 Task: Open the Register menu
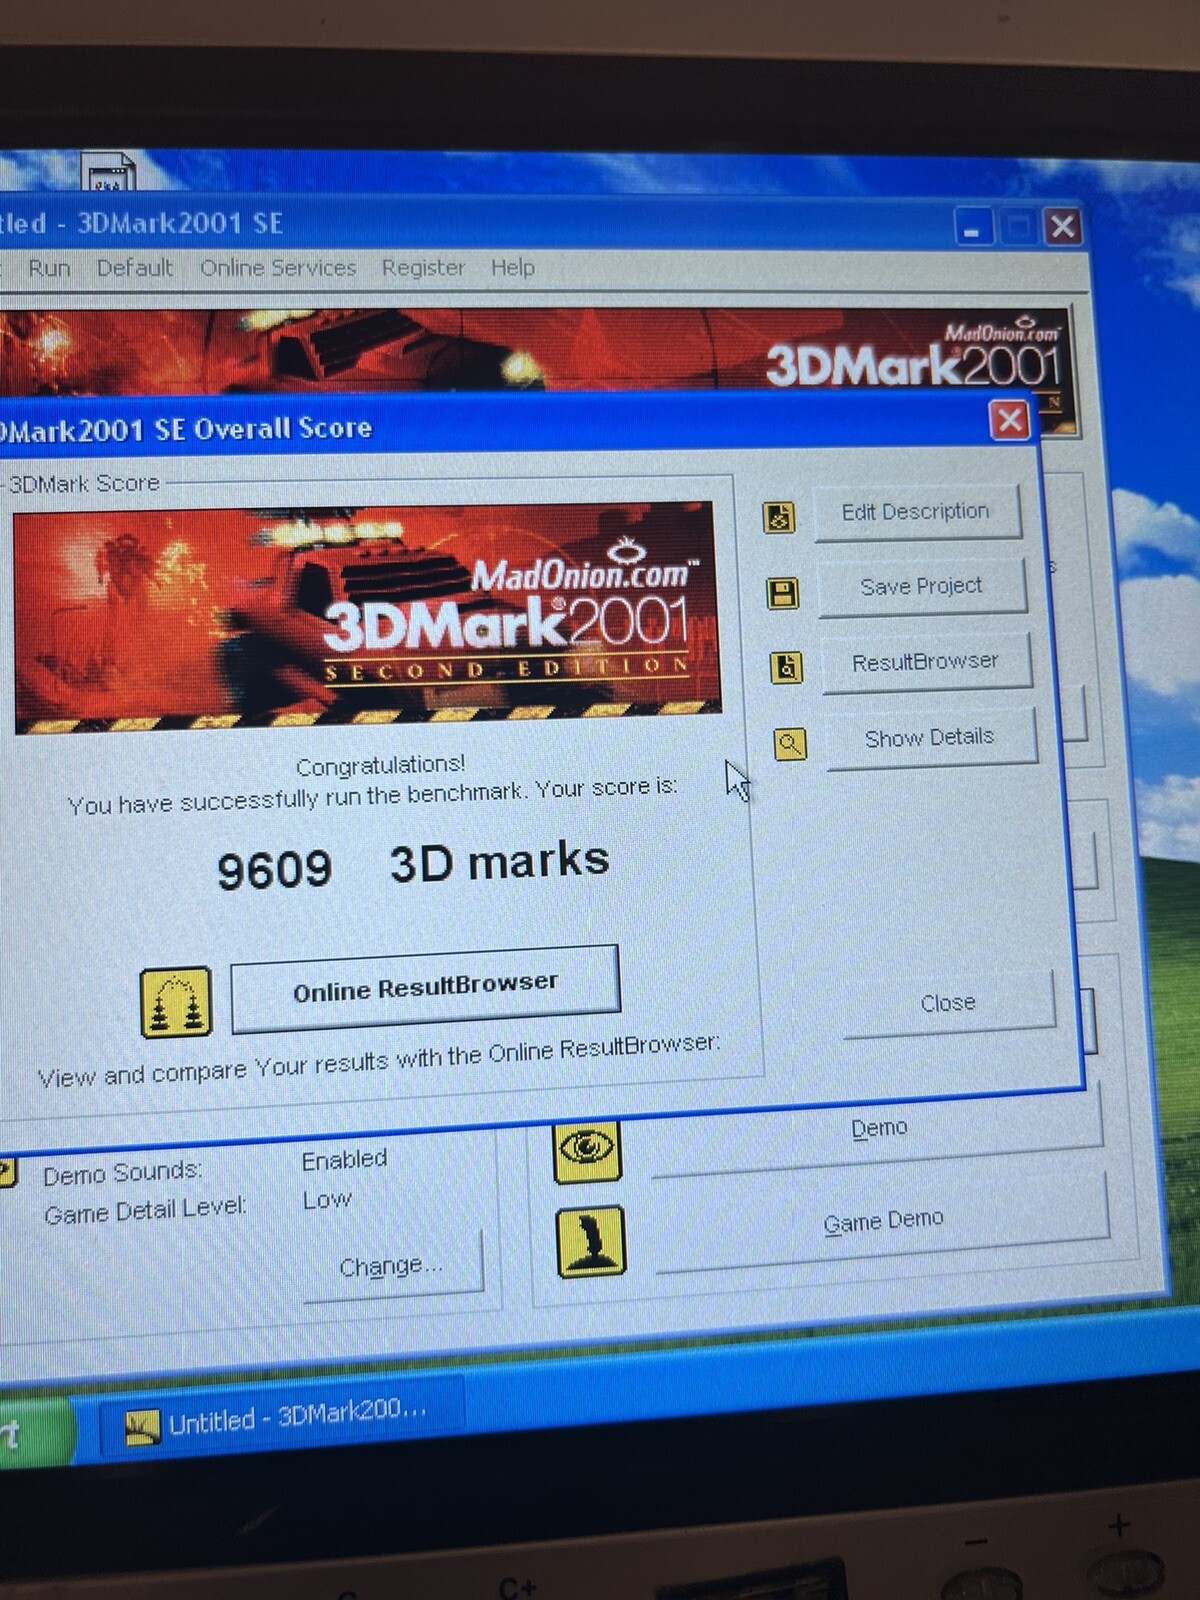coord(423,268)
